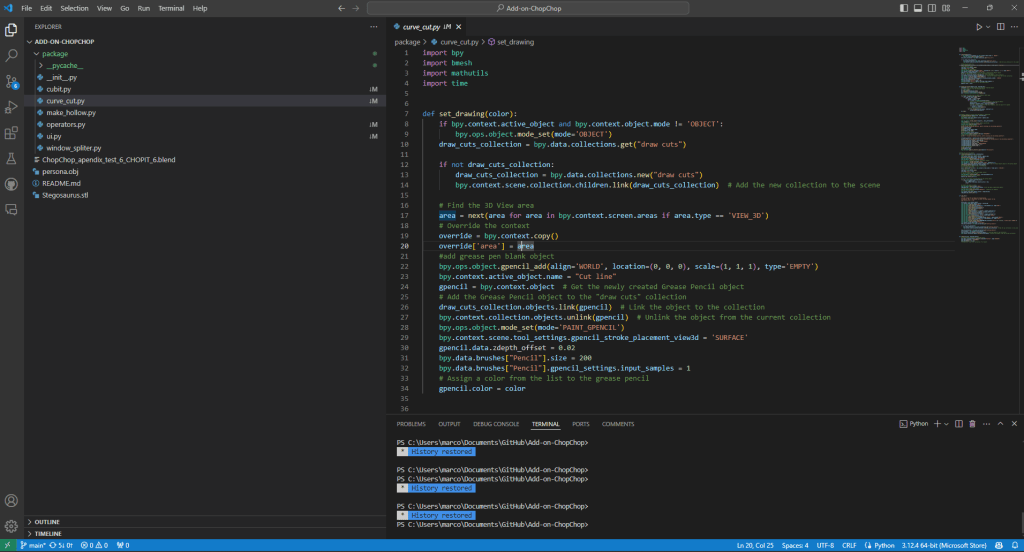Expand the __pycache__ folder
1024x552 pixels.
click(64, 65)
